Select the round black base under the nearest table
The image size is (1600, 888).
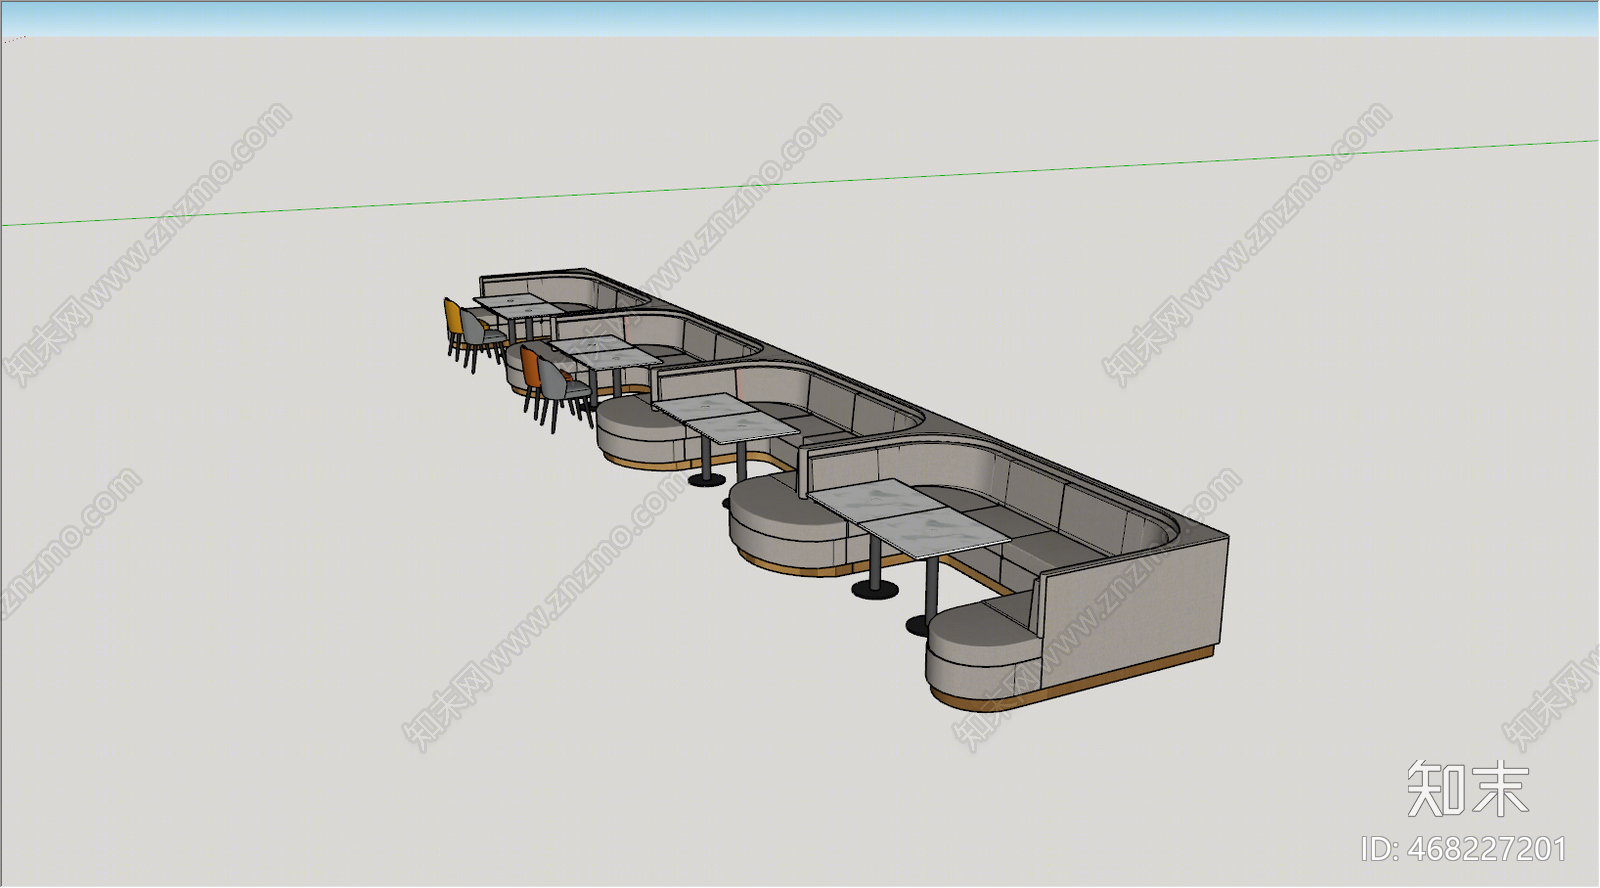pos(876,589)
